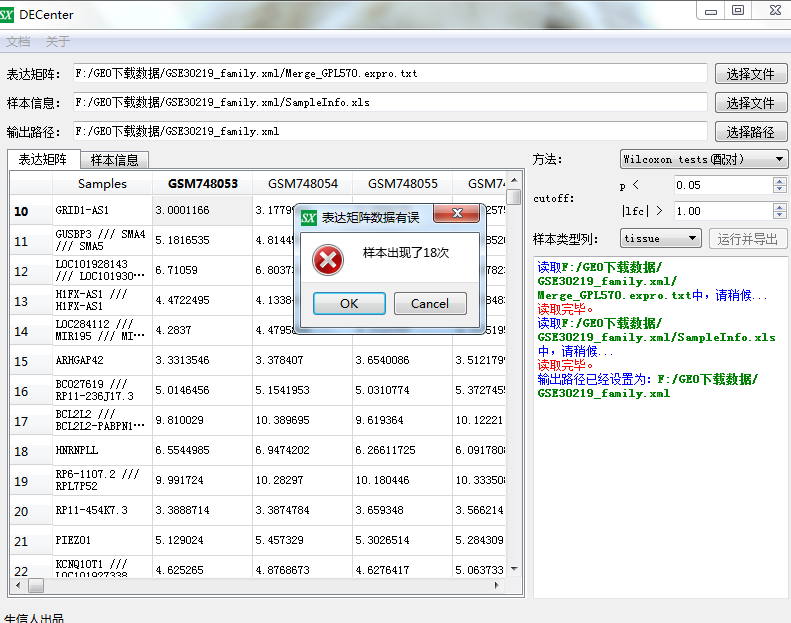Click the 输出路径 input field
This screenshot has height=623, width=791.
tap(389, 132)
